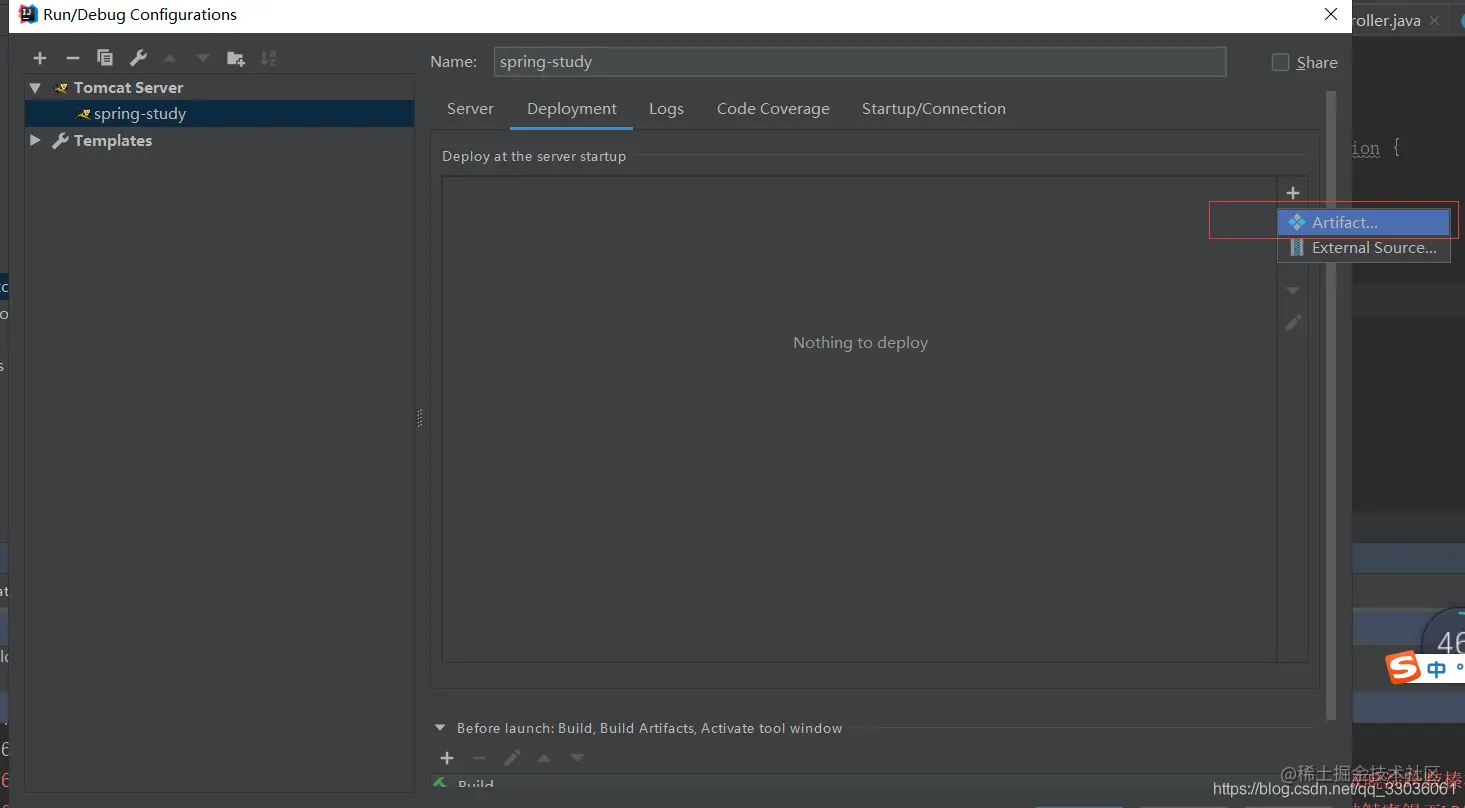Viewport: 1465px width, 808px height.
Task: Select Templates tree row
Action: coord(220,140)
